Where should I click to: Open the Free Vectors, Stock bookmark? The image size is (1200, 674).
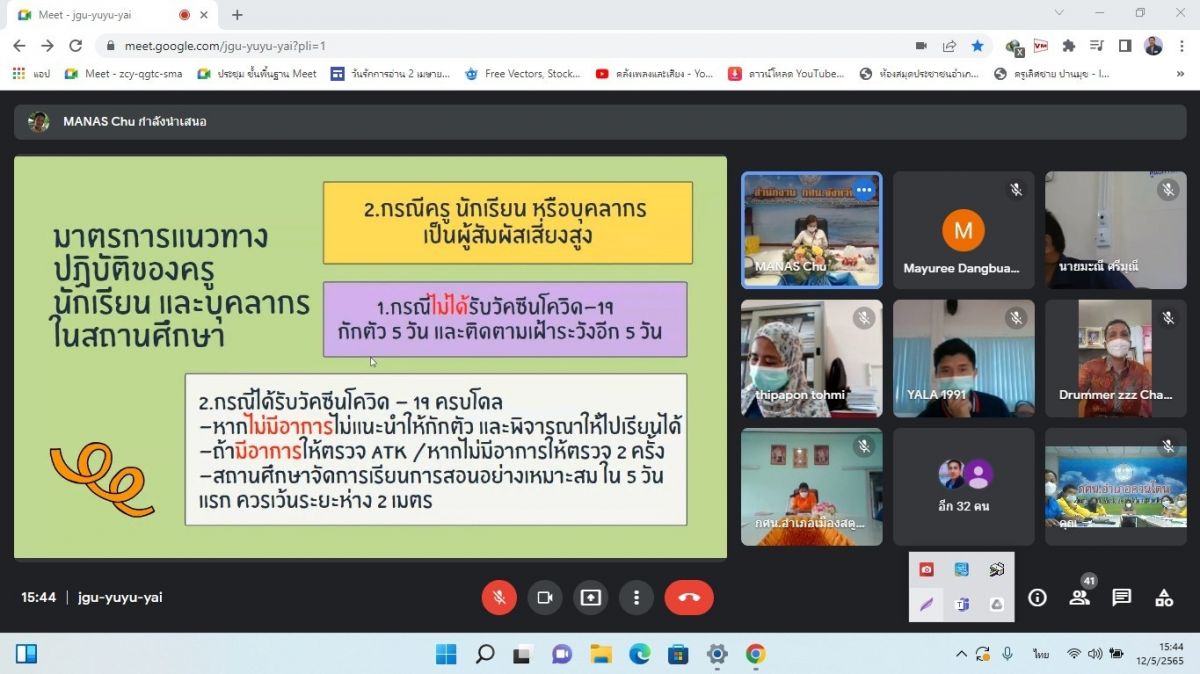522,74
